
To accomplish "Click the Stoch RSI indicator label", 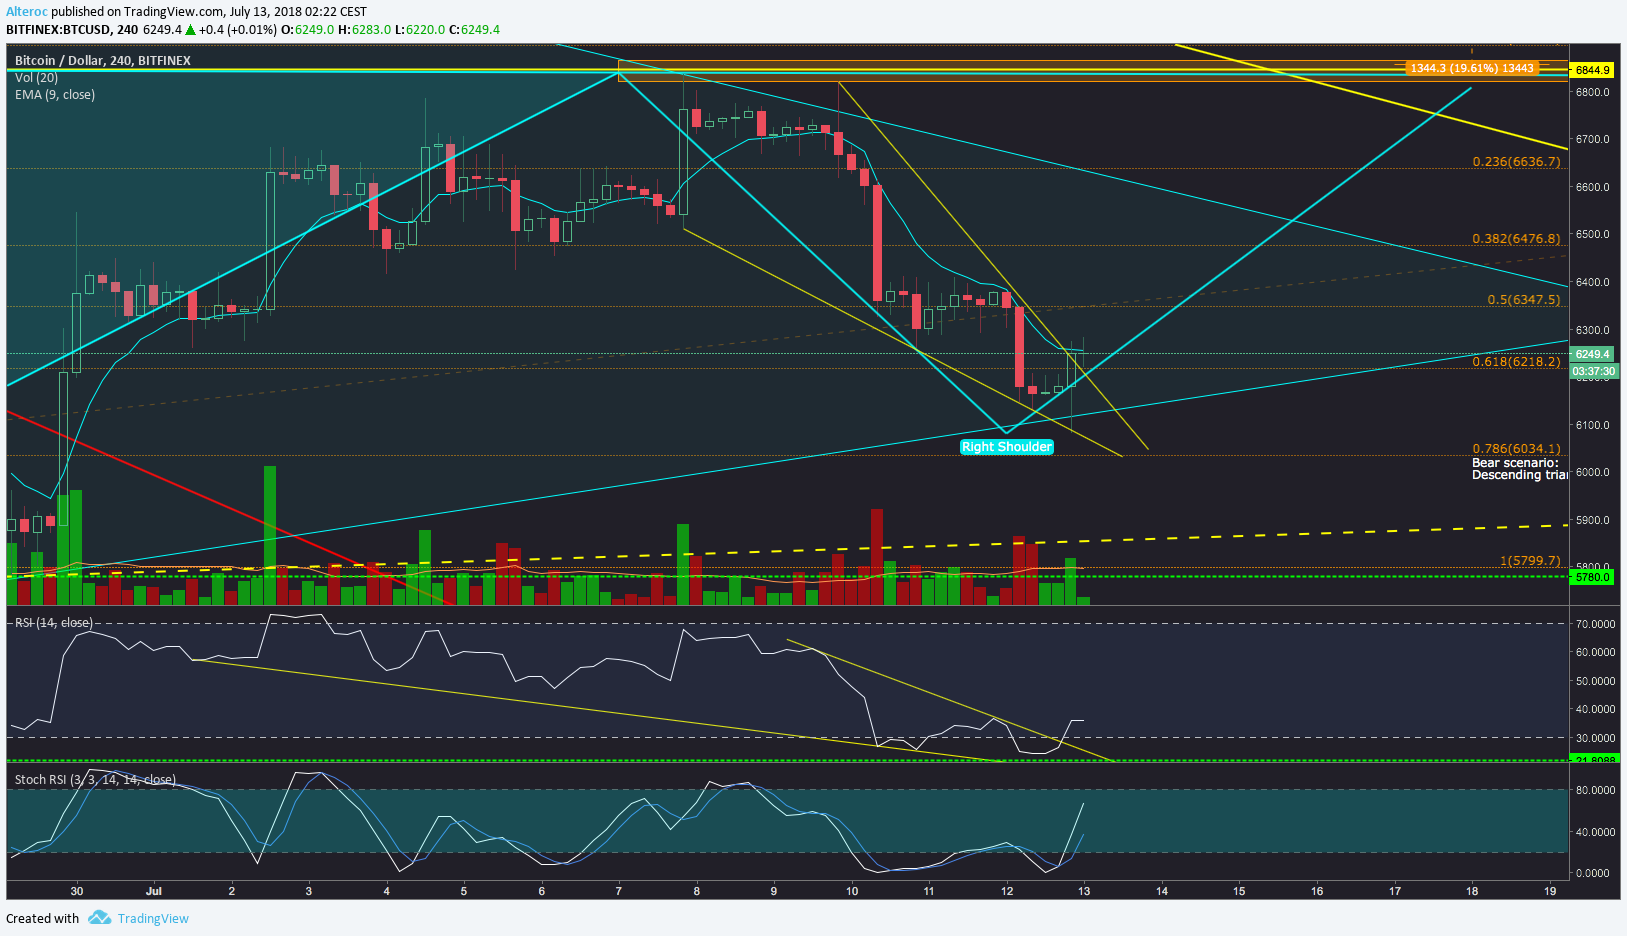I will point(95,780).
